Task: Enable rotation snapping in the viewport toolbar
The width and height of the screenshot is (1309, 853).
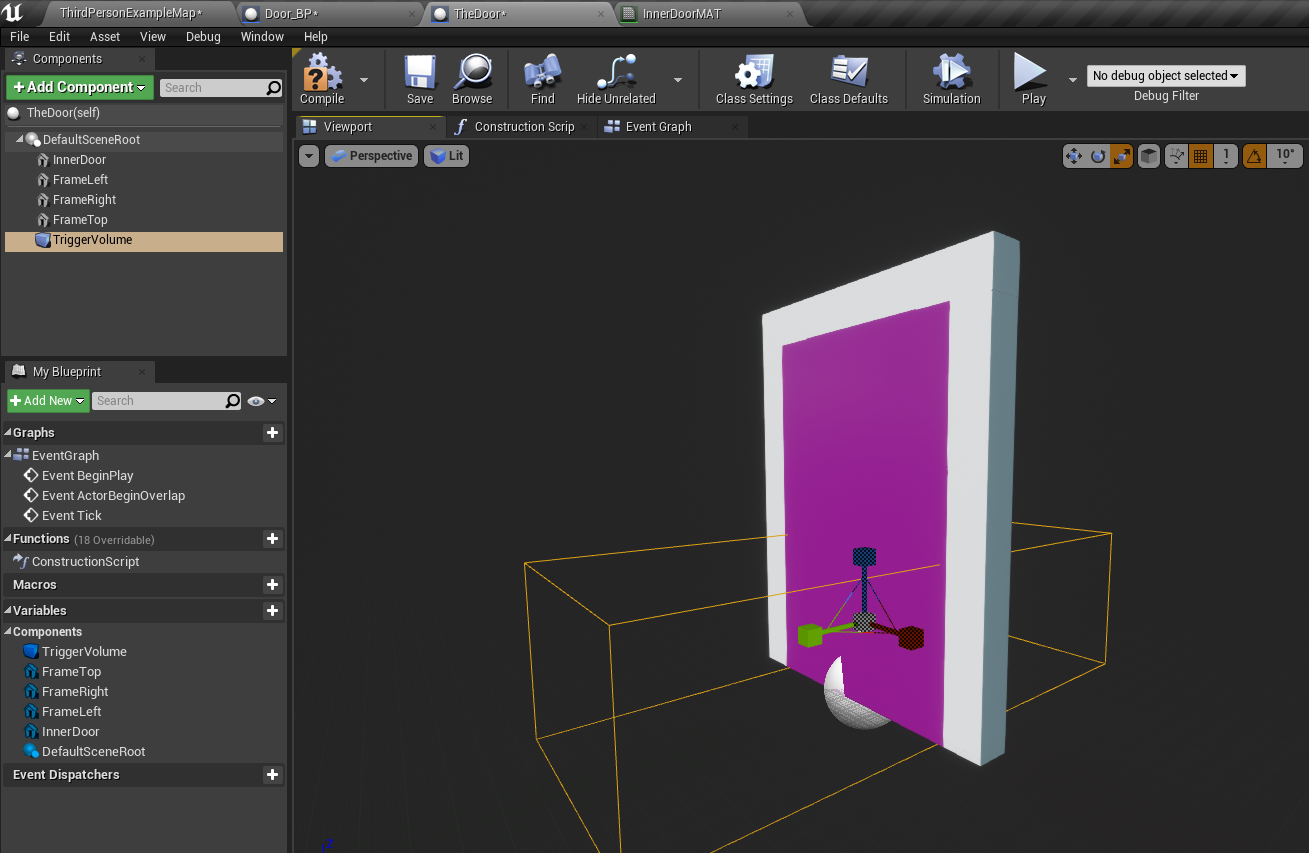Action: (x=1254, y=156)
